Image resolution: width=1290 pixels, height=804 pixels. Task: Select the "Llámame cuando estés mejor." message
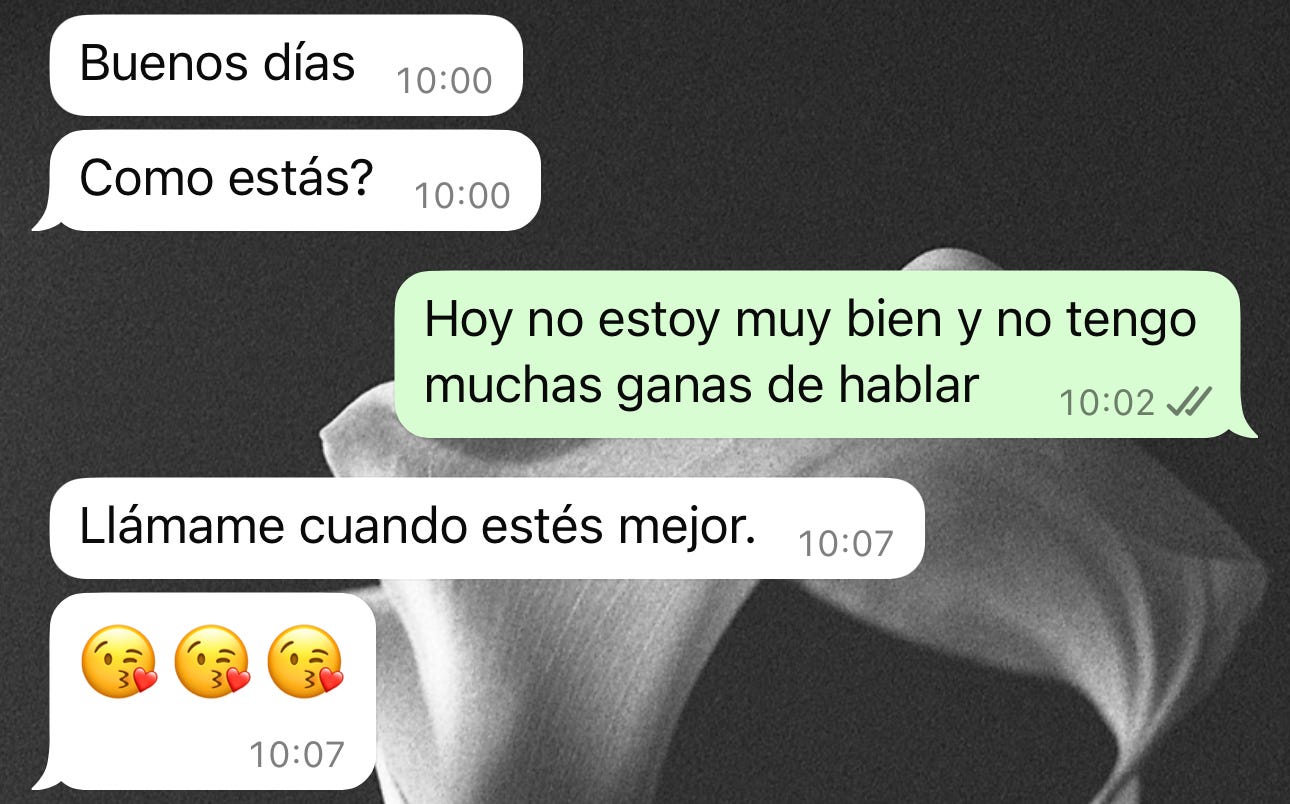point(487,528)
